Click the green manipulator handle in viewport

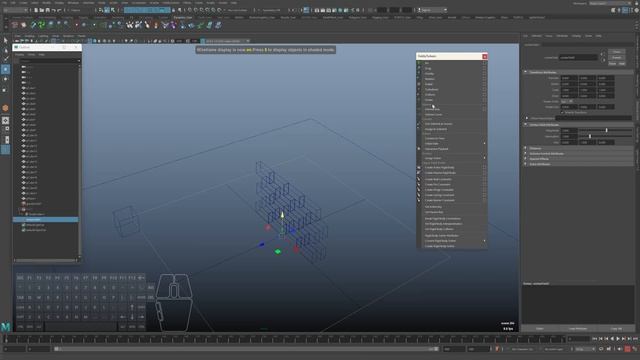point(278,251)
